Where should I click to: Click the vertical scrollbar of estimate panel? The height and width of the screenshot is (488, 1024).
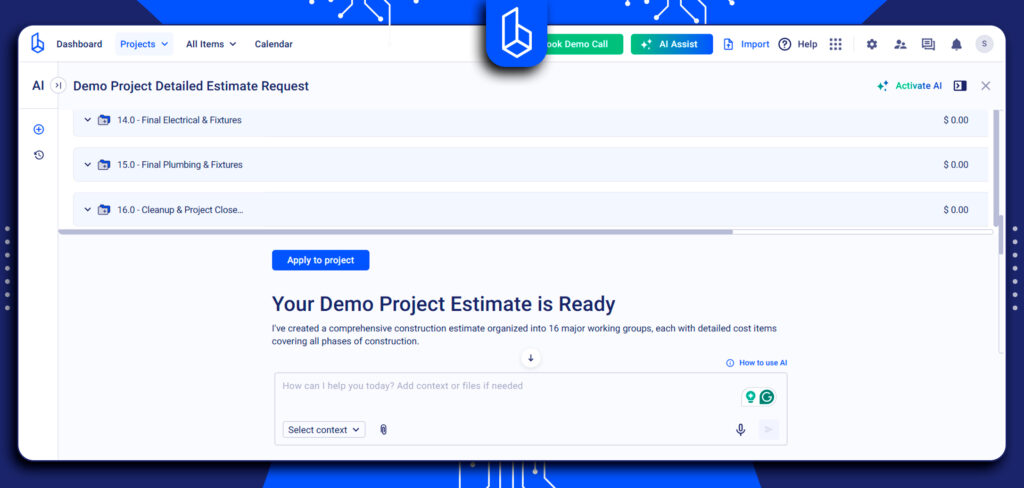point(996,167)
